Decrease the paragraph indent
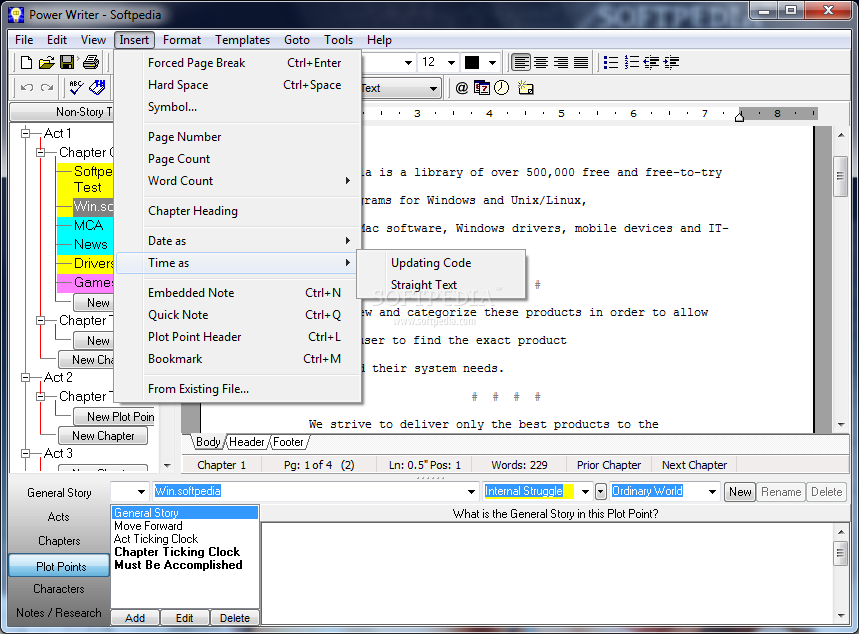The height and width of the screenshot is (634, 859). pyautogui.click(x=651, y=62)
